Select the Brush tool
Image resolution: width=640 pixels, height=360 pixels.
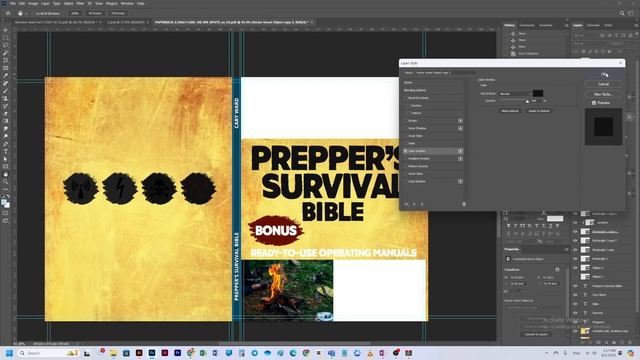pos(5,91)
